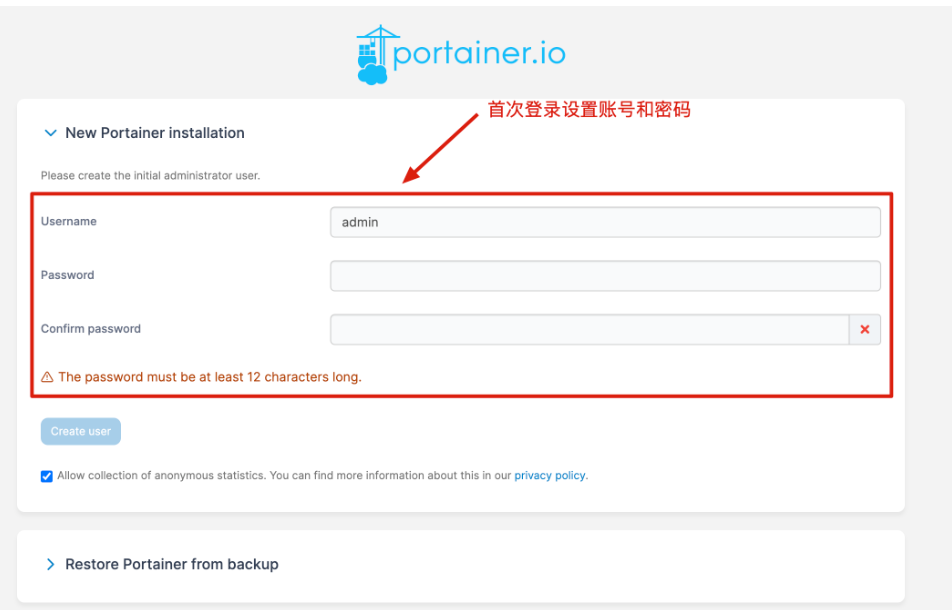Click into the Password input field
Image resolution: width=952 pixels, height=610 pixels.
coord(604,276)
